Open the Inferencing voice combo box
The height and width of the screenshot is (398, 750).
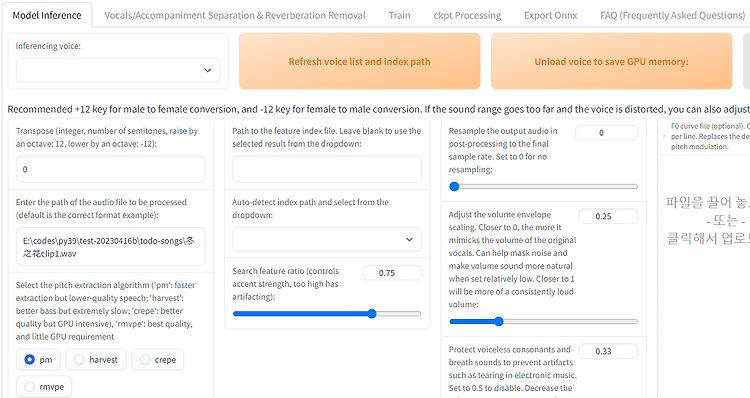coord(118,70)
